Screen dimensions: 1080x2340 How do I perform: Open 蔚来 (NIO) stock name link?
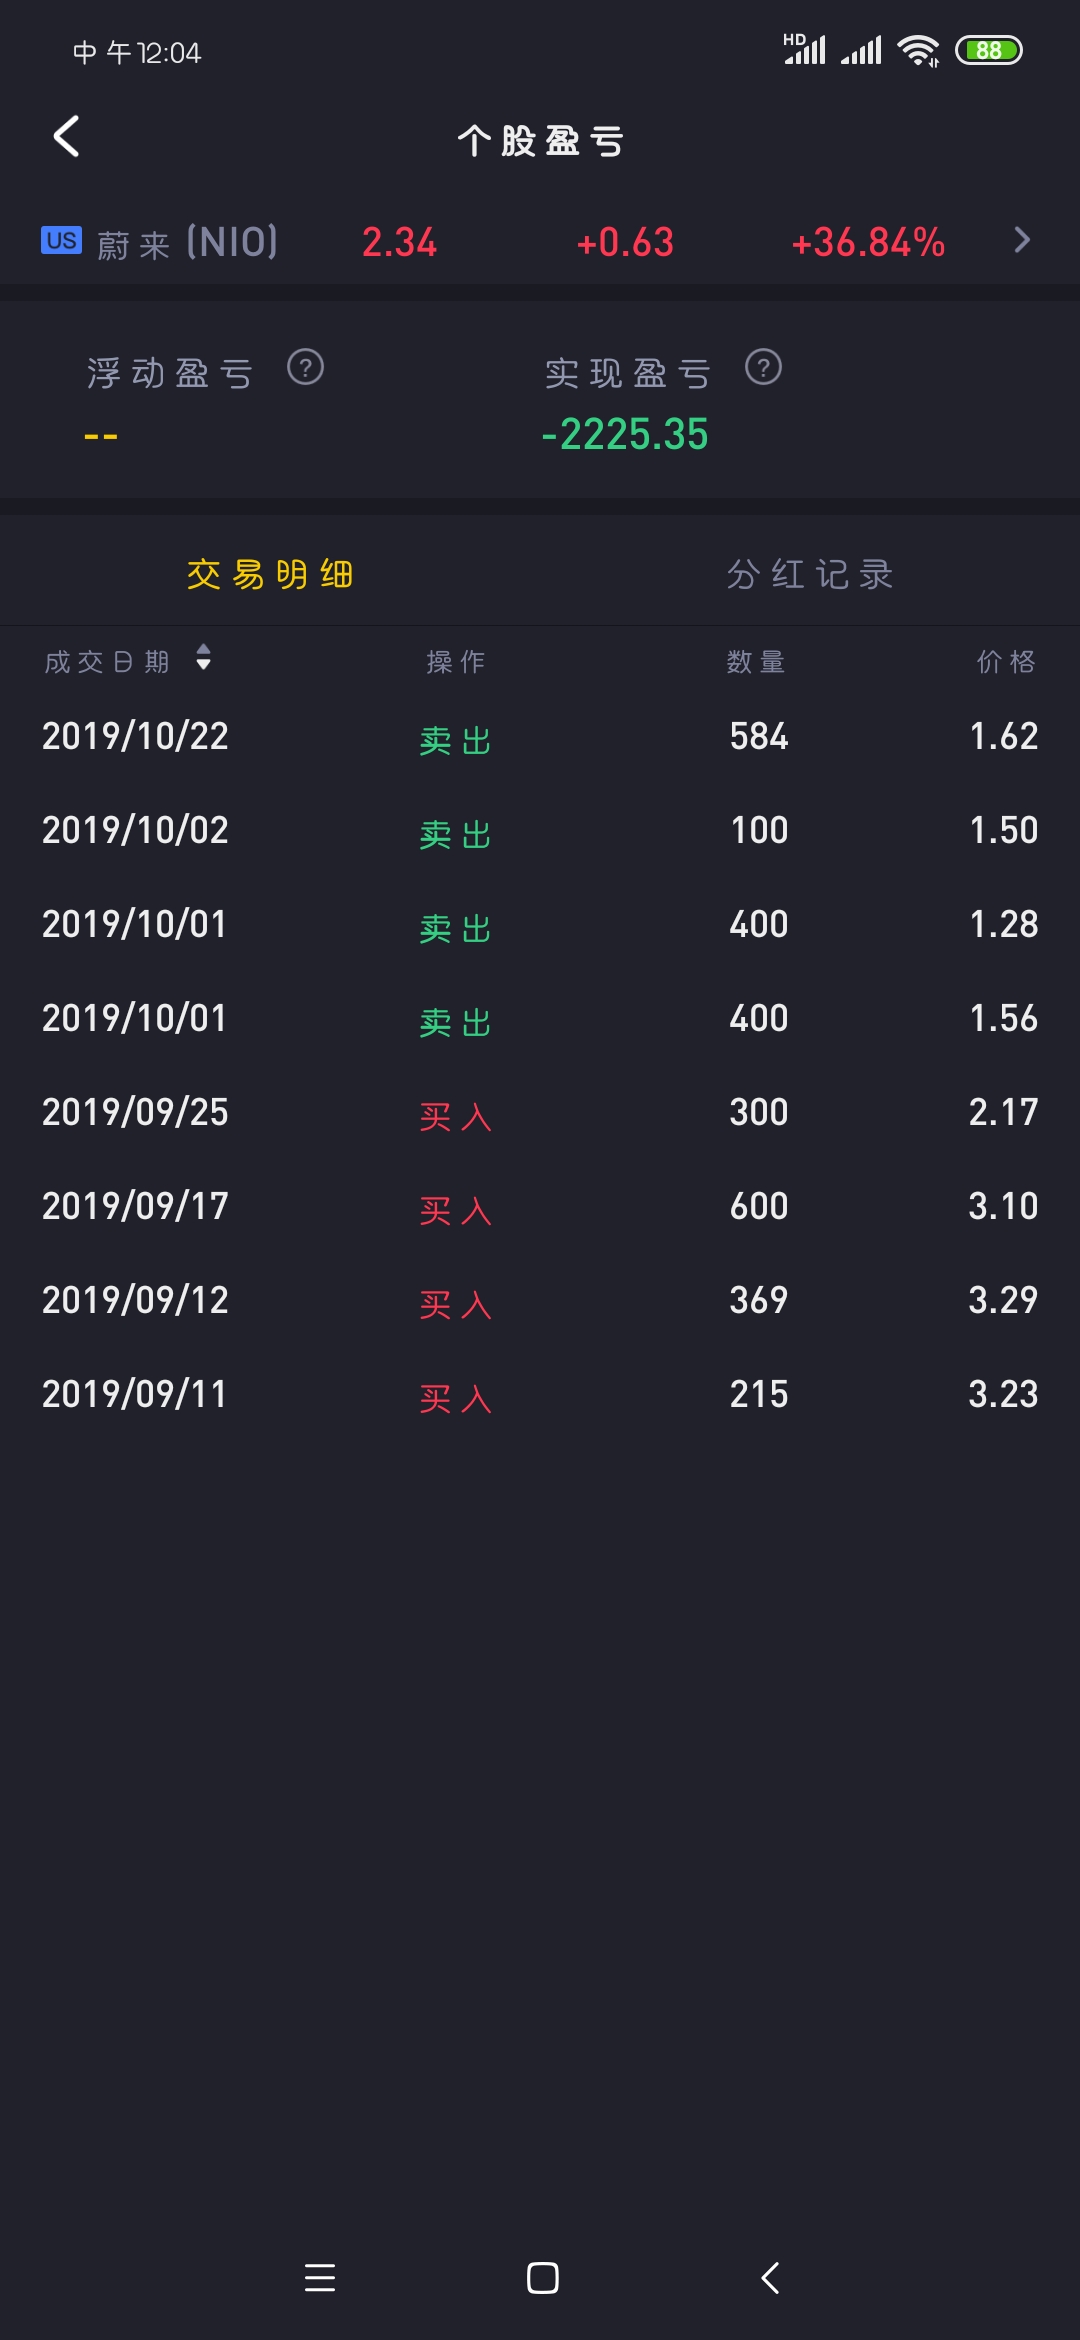point(187,242)
